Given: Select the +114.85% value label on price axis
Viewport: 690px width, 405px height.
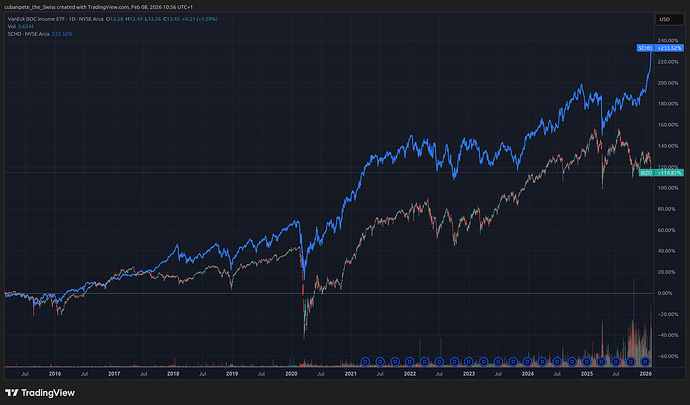Looking at the screenshot, I should tap(669, 173).
